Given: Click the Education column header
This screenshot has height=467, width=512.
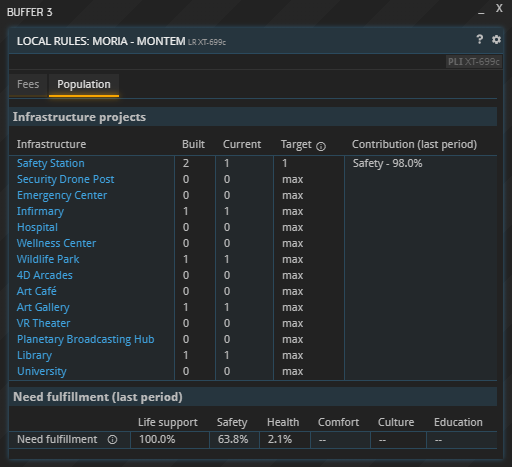Looking at the screenshot, I should click(x=458, y=422).
